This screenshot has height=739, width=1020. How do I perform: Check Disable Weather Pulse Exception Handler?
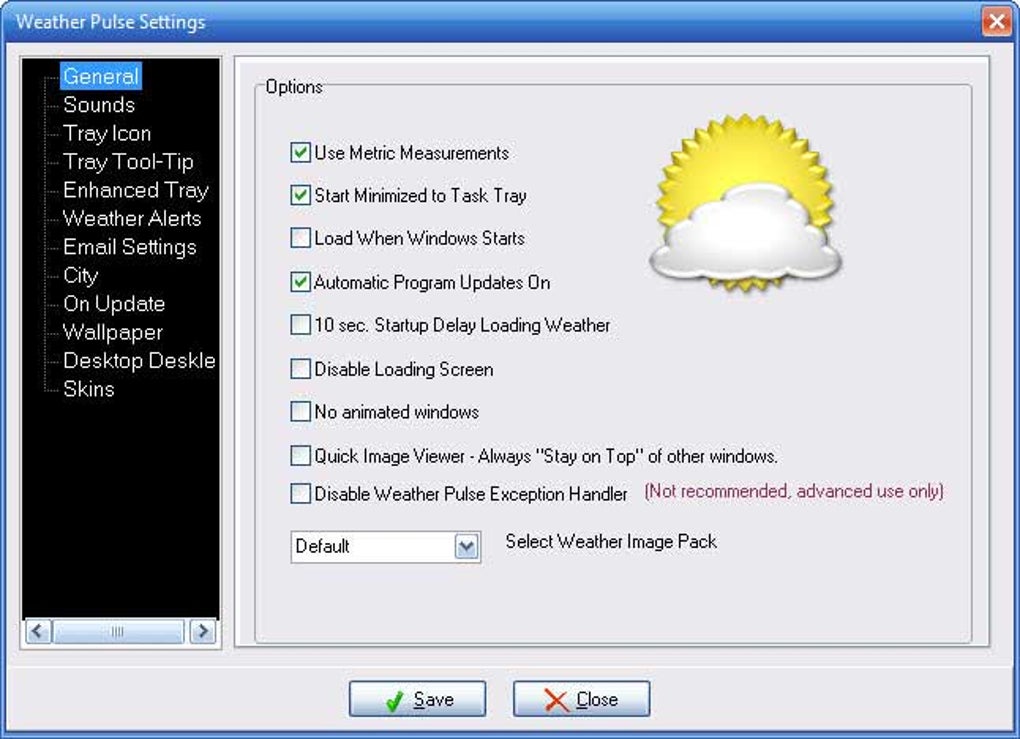[x=300, y=494]
